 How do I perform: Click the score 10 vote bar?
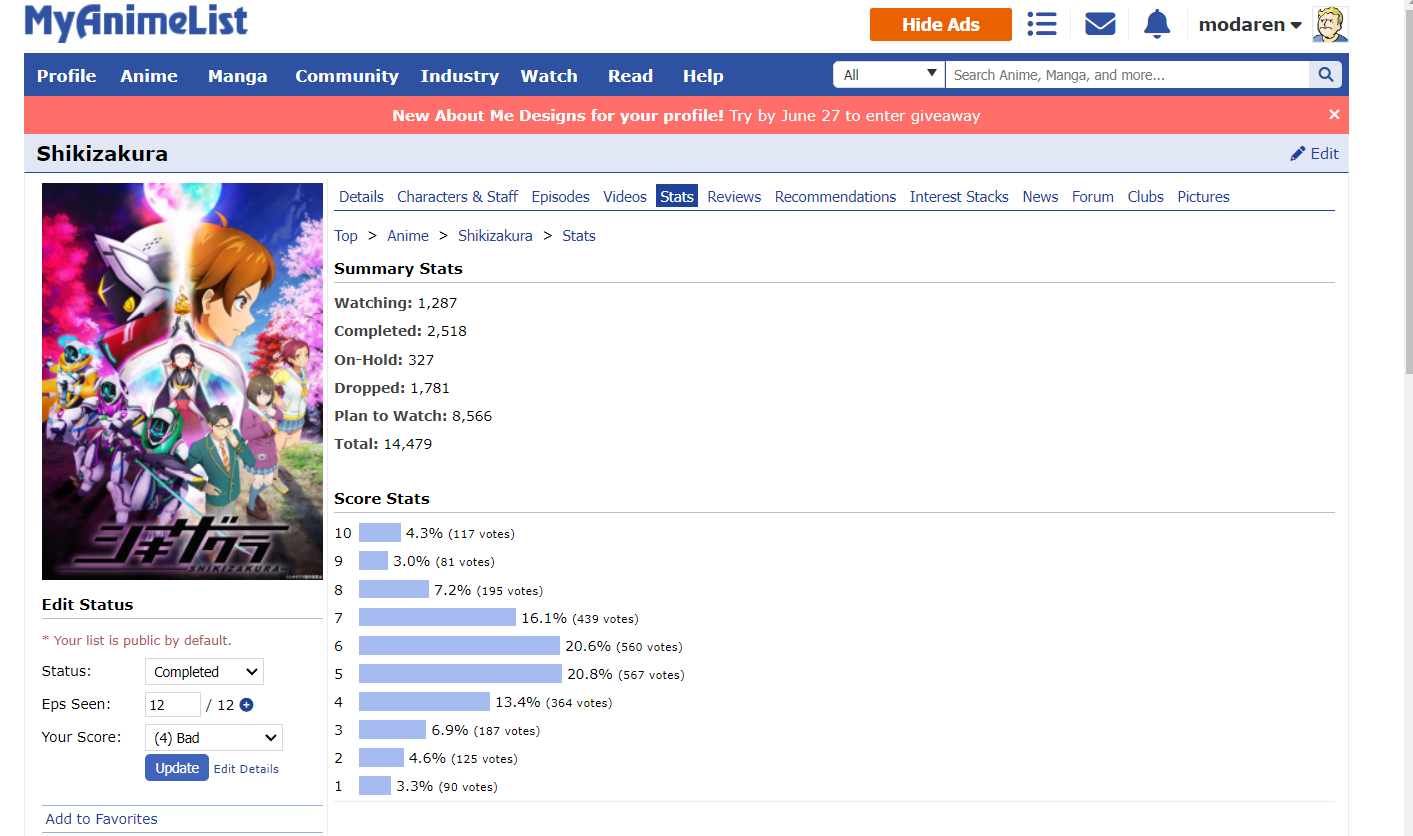tap(380, 534)
